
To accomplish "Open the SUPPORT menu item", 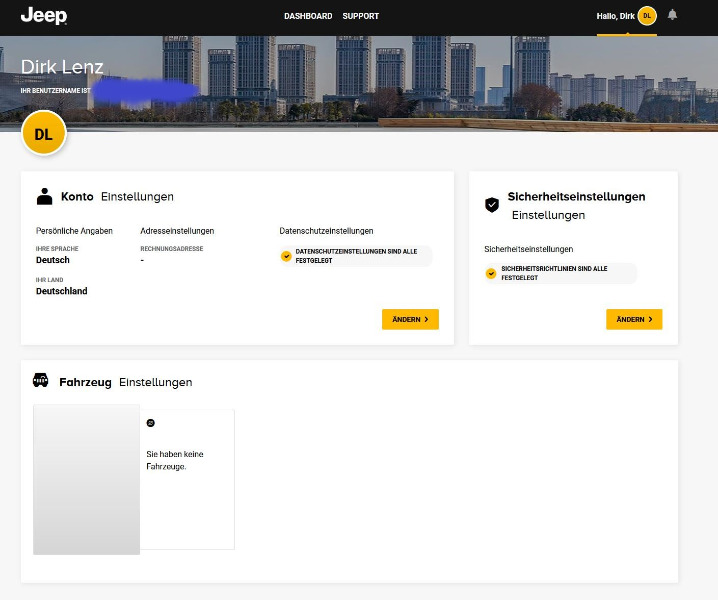I will tap(360, 16).
